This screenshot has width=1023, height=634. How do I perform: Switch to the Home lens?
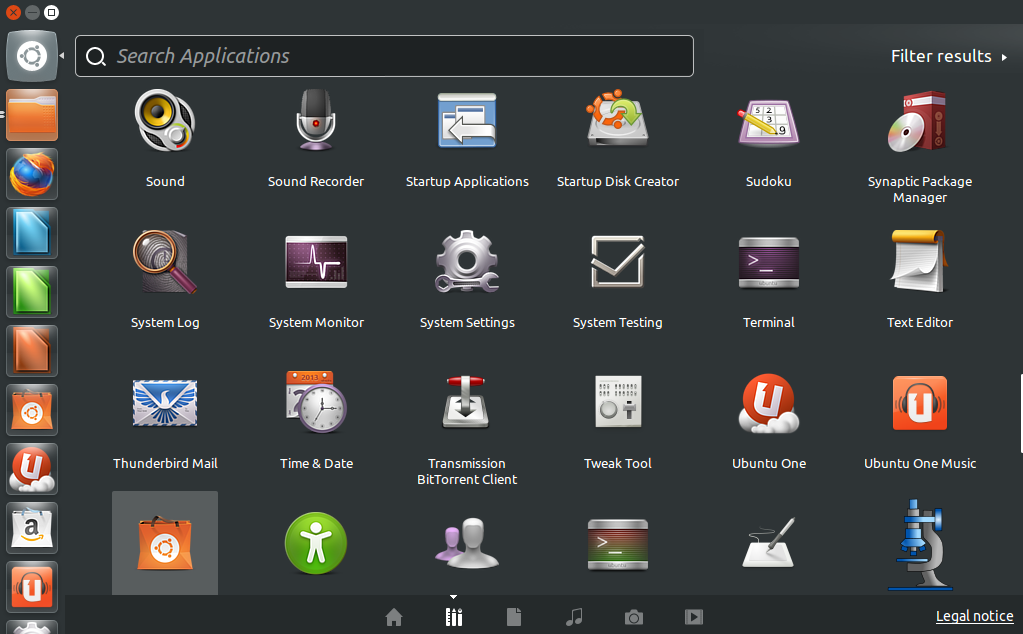394,617
